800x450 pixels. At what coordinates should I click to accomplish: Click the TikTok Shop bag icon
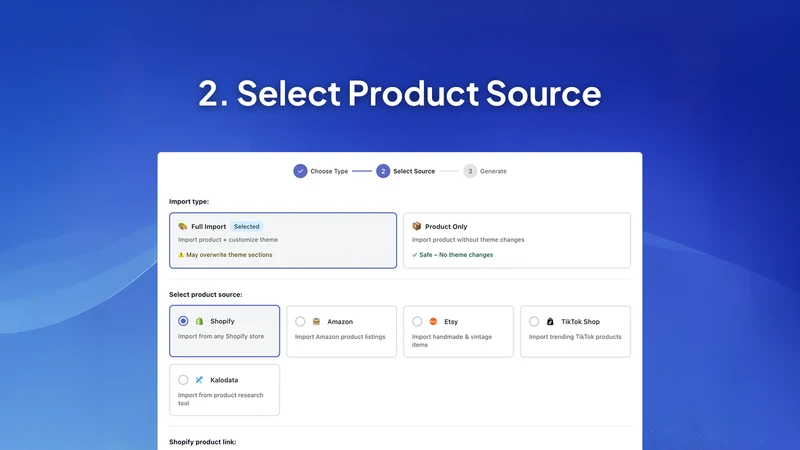(x=550, y=321)
